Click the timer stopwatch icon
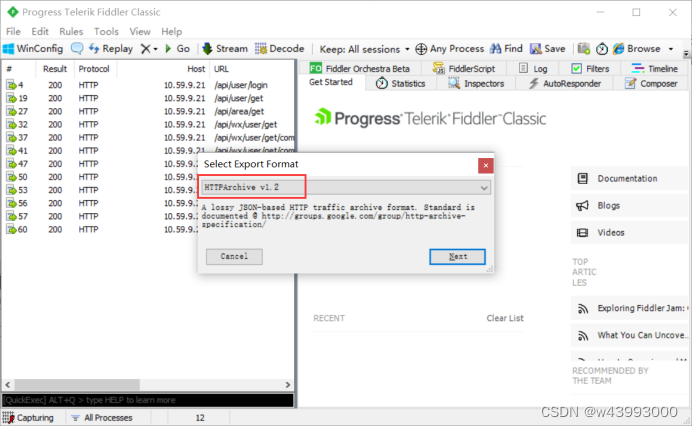Image resolution: width=693 pixels, height=427 pixels. click(602, 49)
